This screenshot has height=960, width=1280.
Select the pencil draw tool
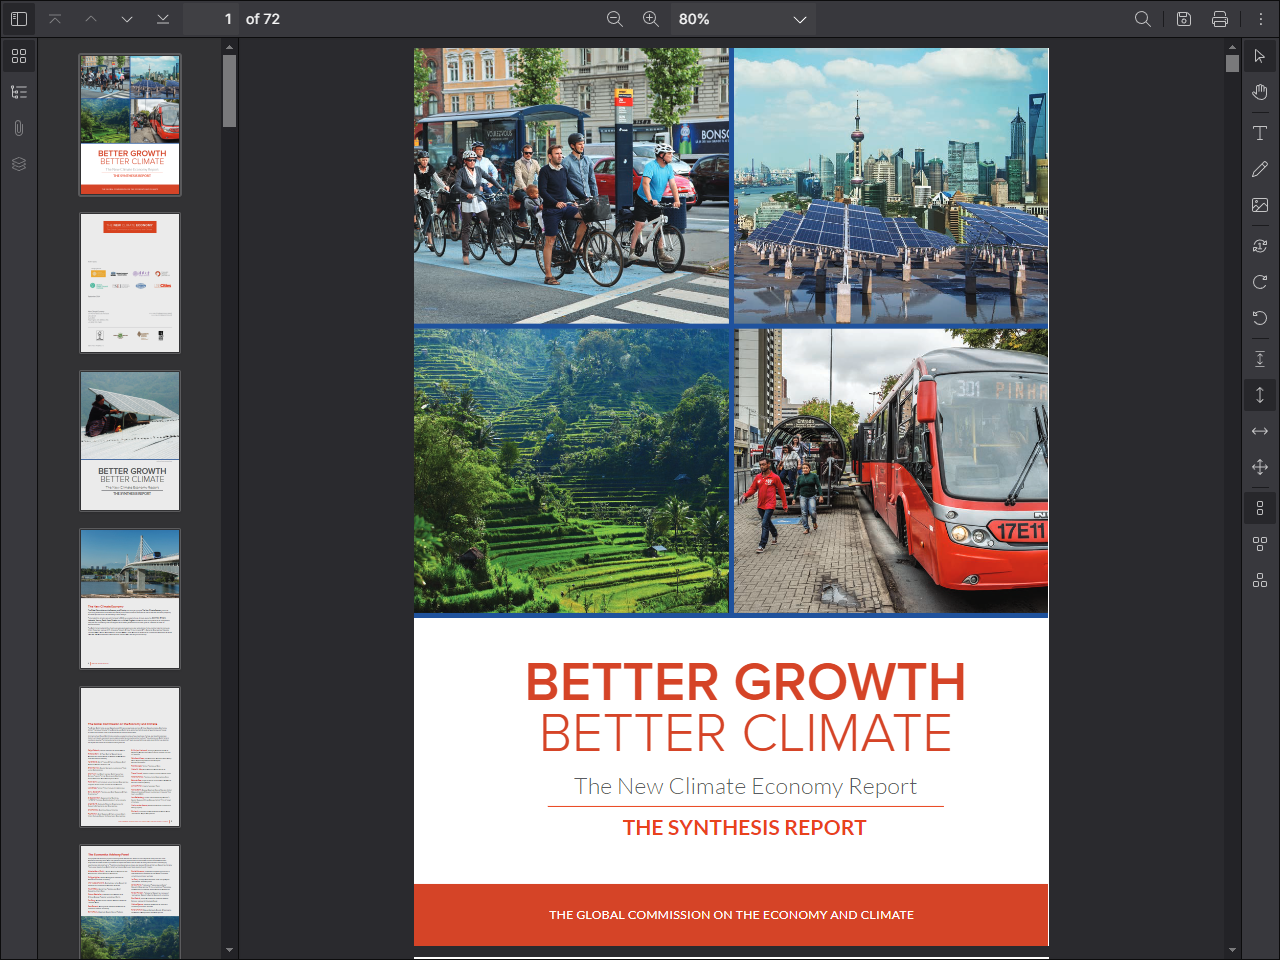[x=1260, y=169]
